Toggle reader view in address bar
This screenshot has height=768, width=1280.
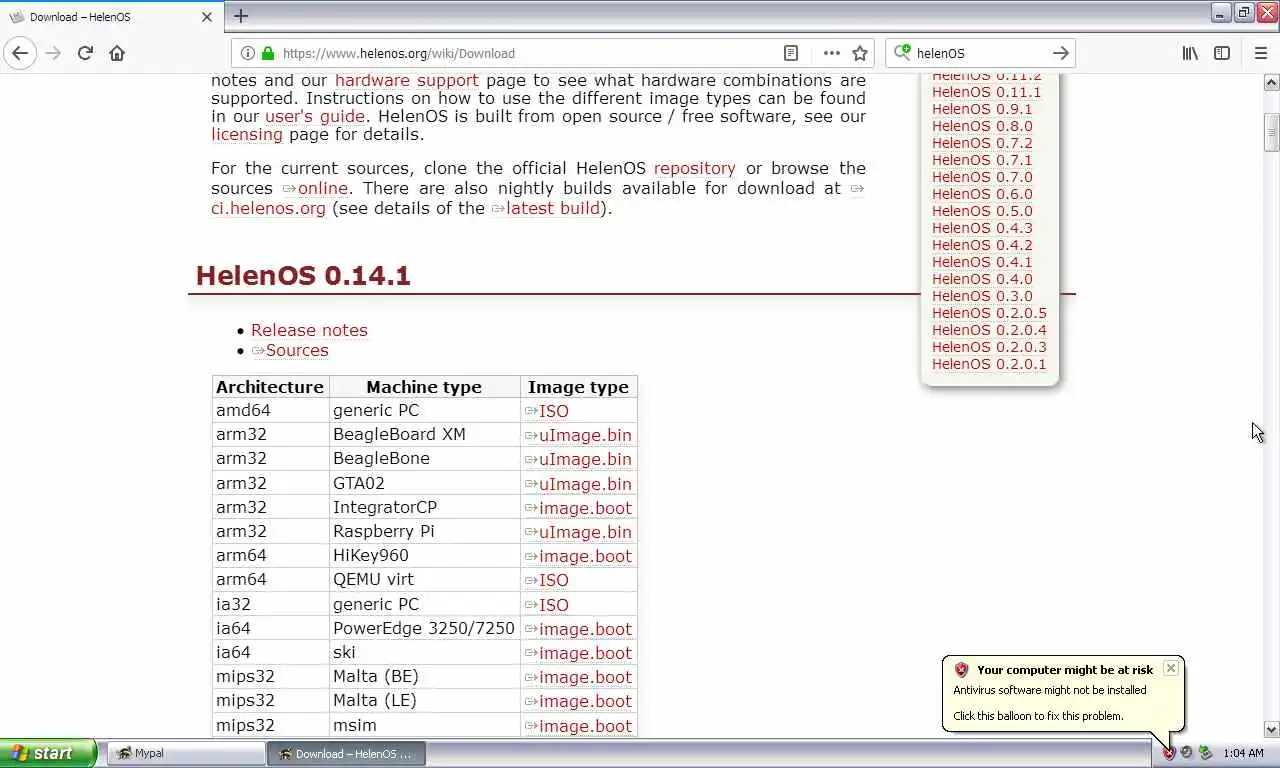(x=791, y=53)
